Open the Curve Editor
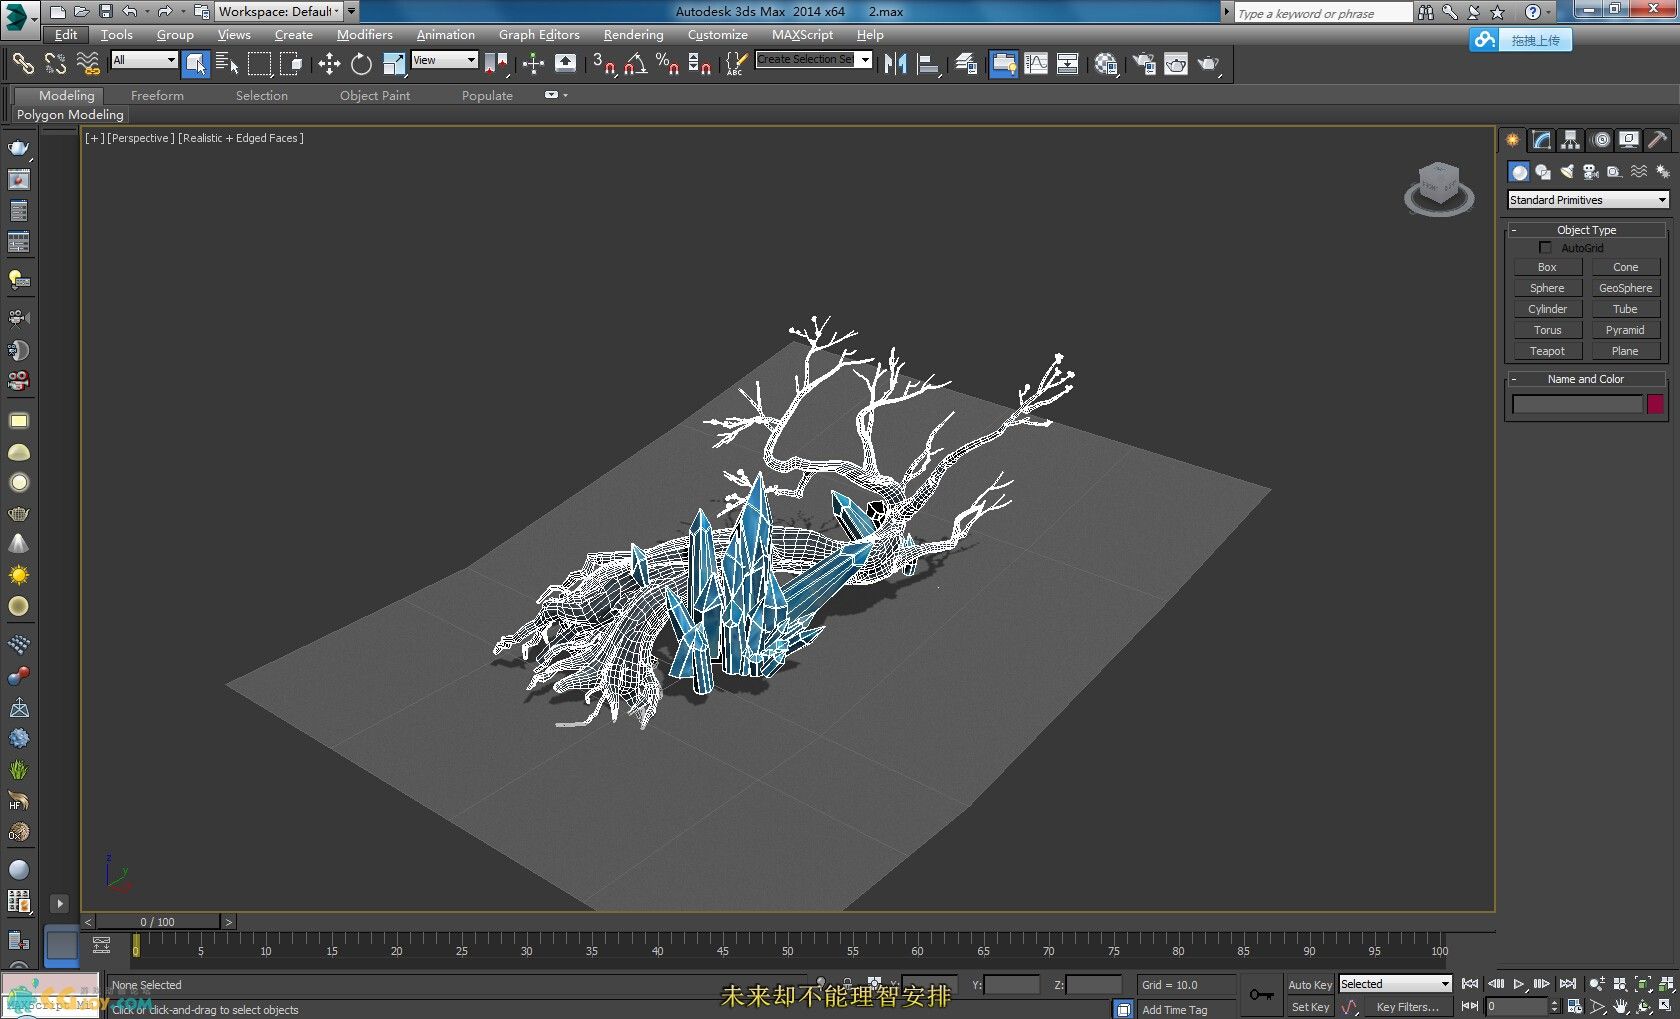The image size is (1680, 1019). 1036,64
